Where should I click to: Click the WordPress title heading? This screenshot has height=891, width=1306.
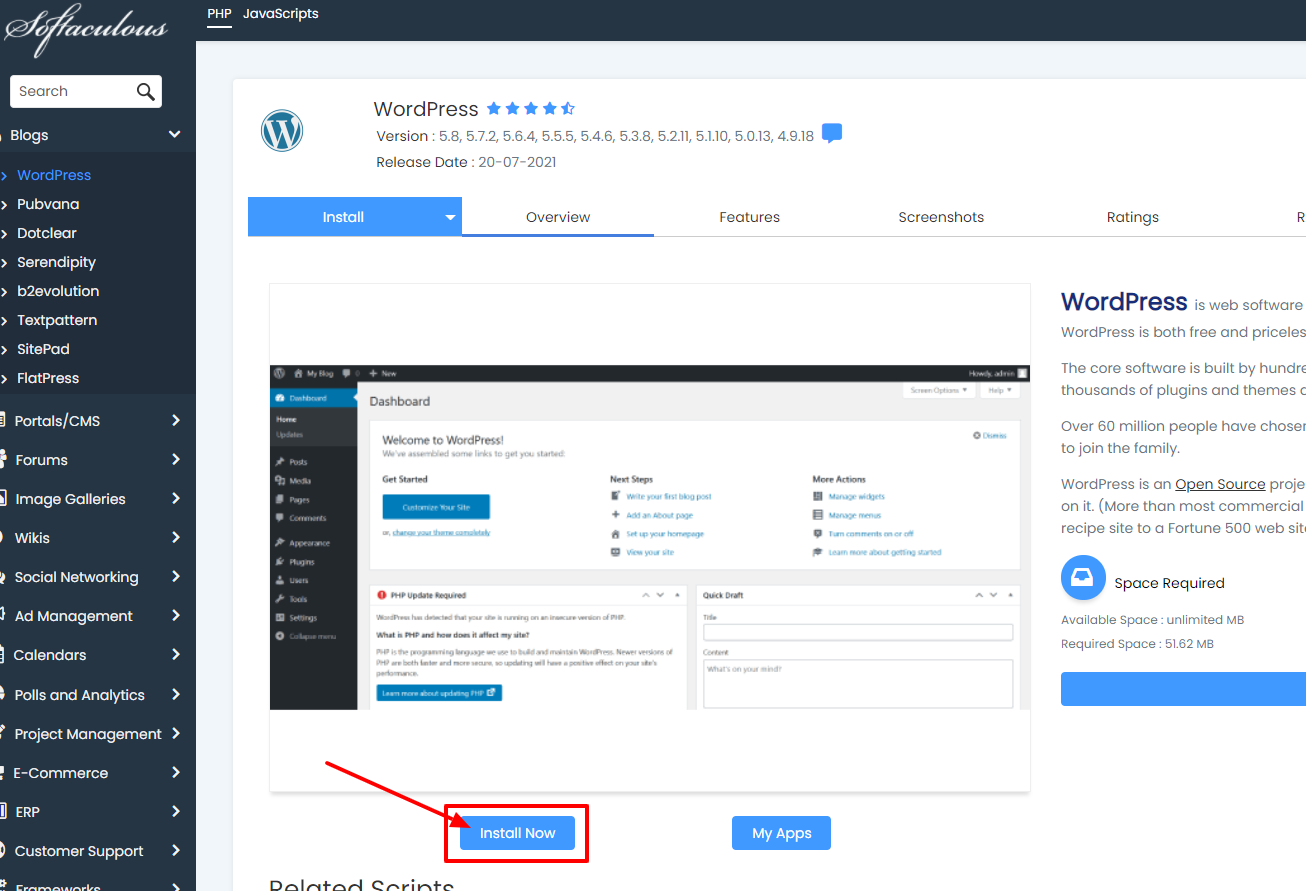click(x=426, y=109)
